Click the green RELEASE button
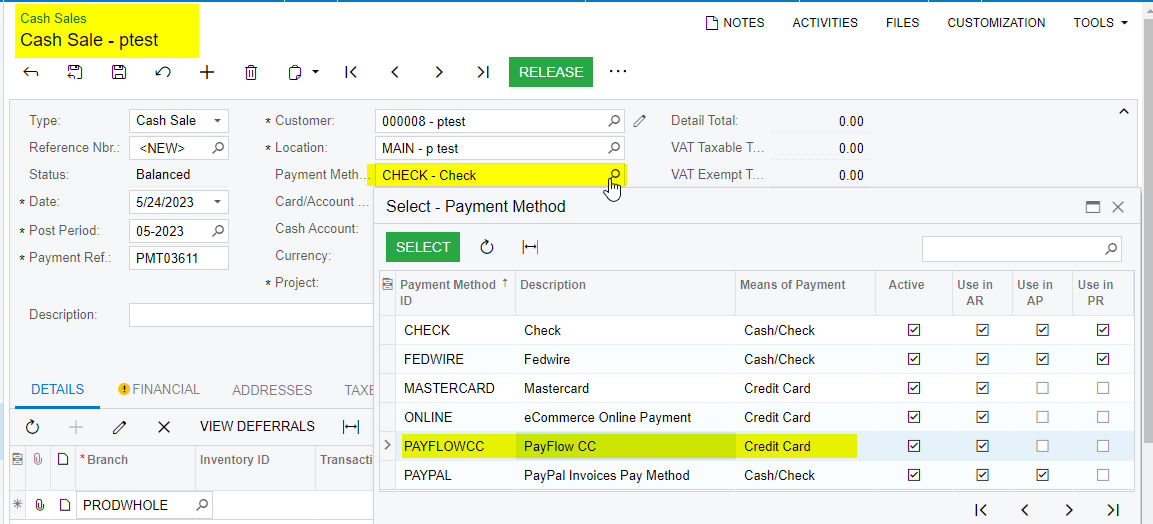Screen dimensions: 1153x524 [551, 72]
